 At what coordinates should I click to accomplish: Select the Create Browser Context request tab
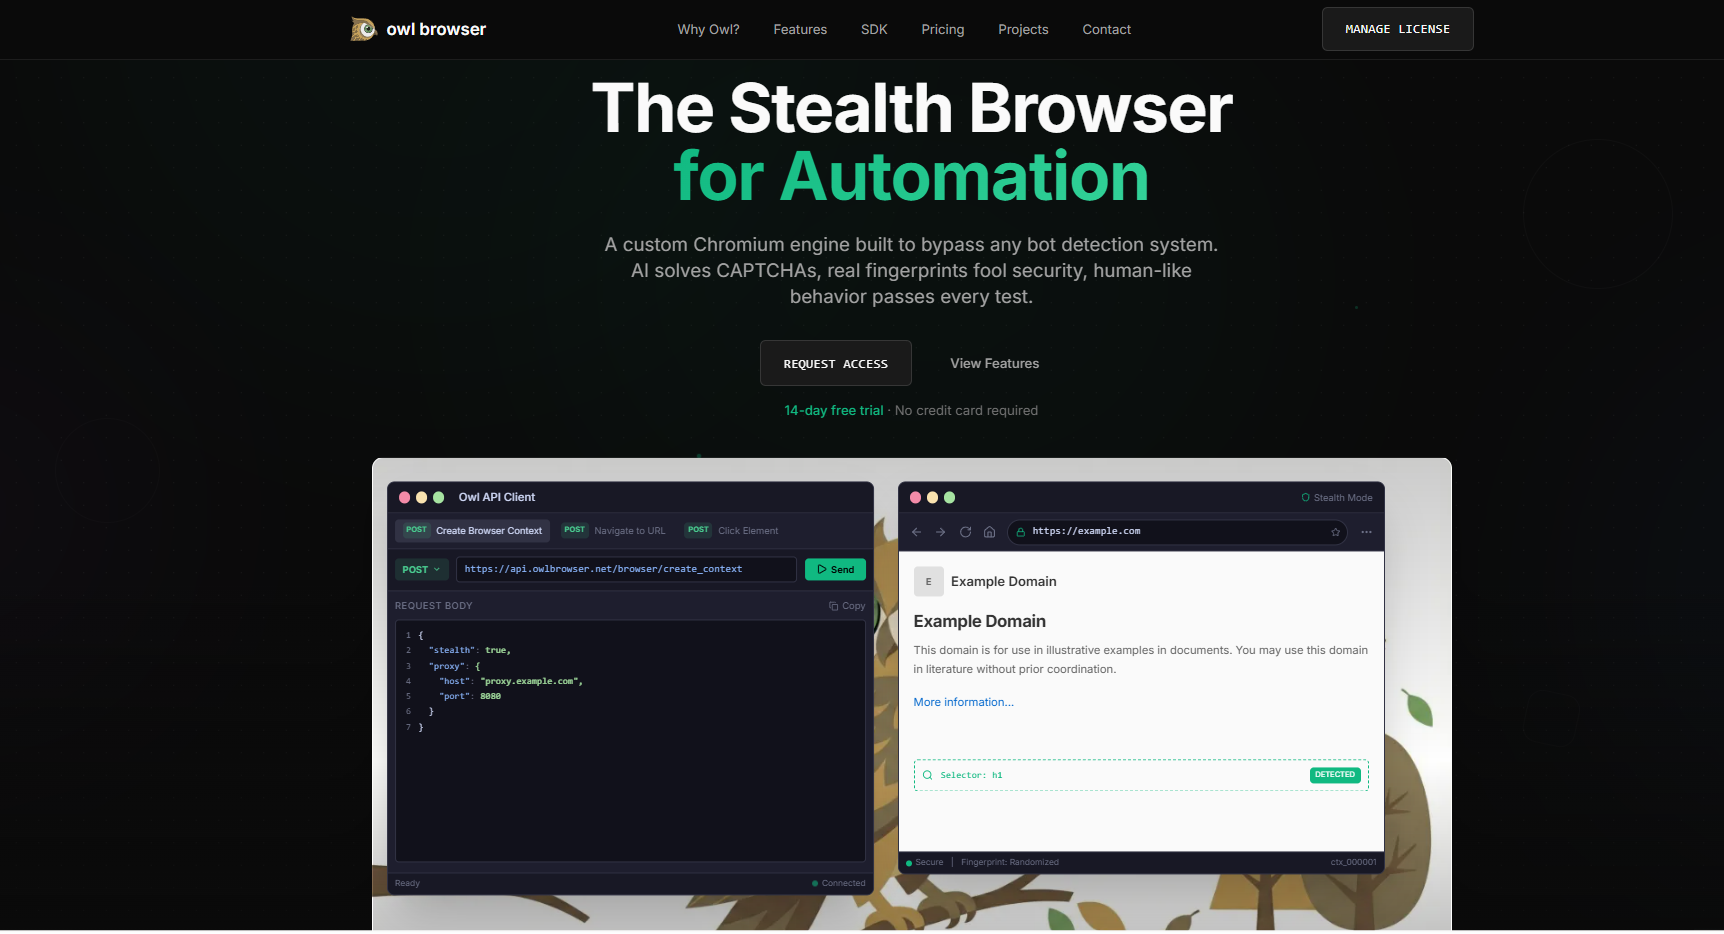[471, 530]
